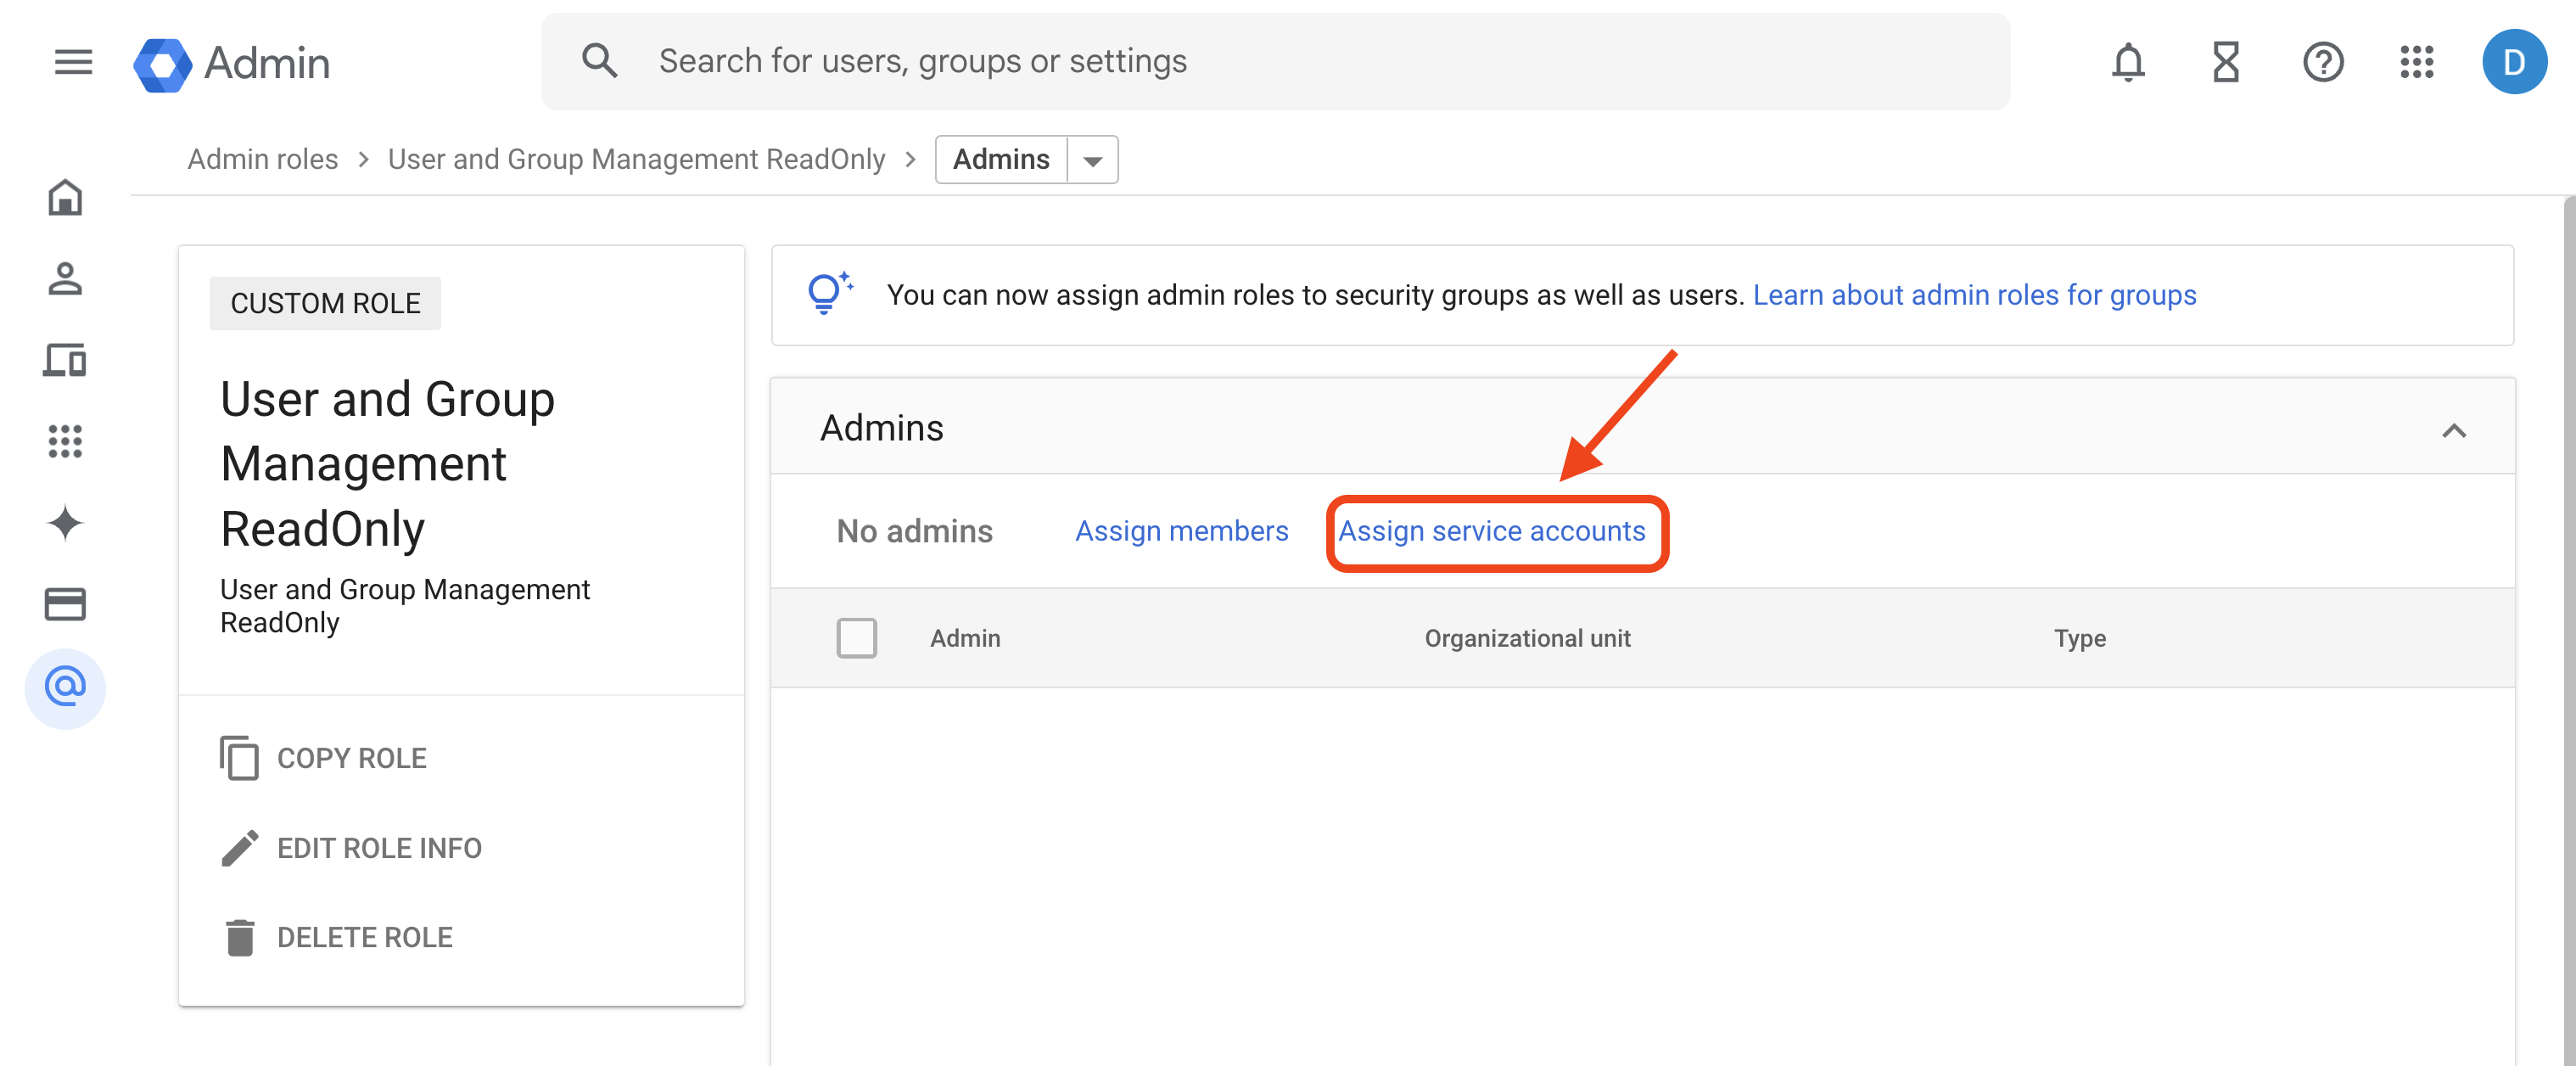
Task: Open the Admins breadcrumb dropdown arrow
Action: coord(1094,159)
